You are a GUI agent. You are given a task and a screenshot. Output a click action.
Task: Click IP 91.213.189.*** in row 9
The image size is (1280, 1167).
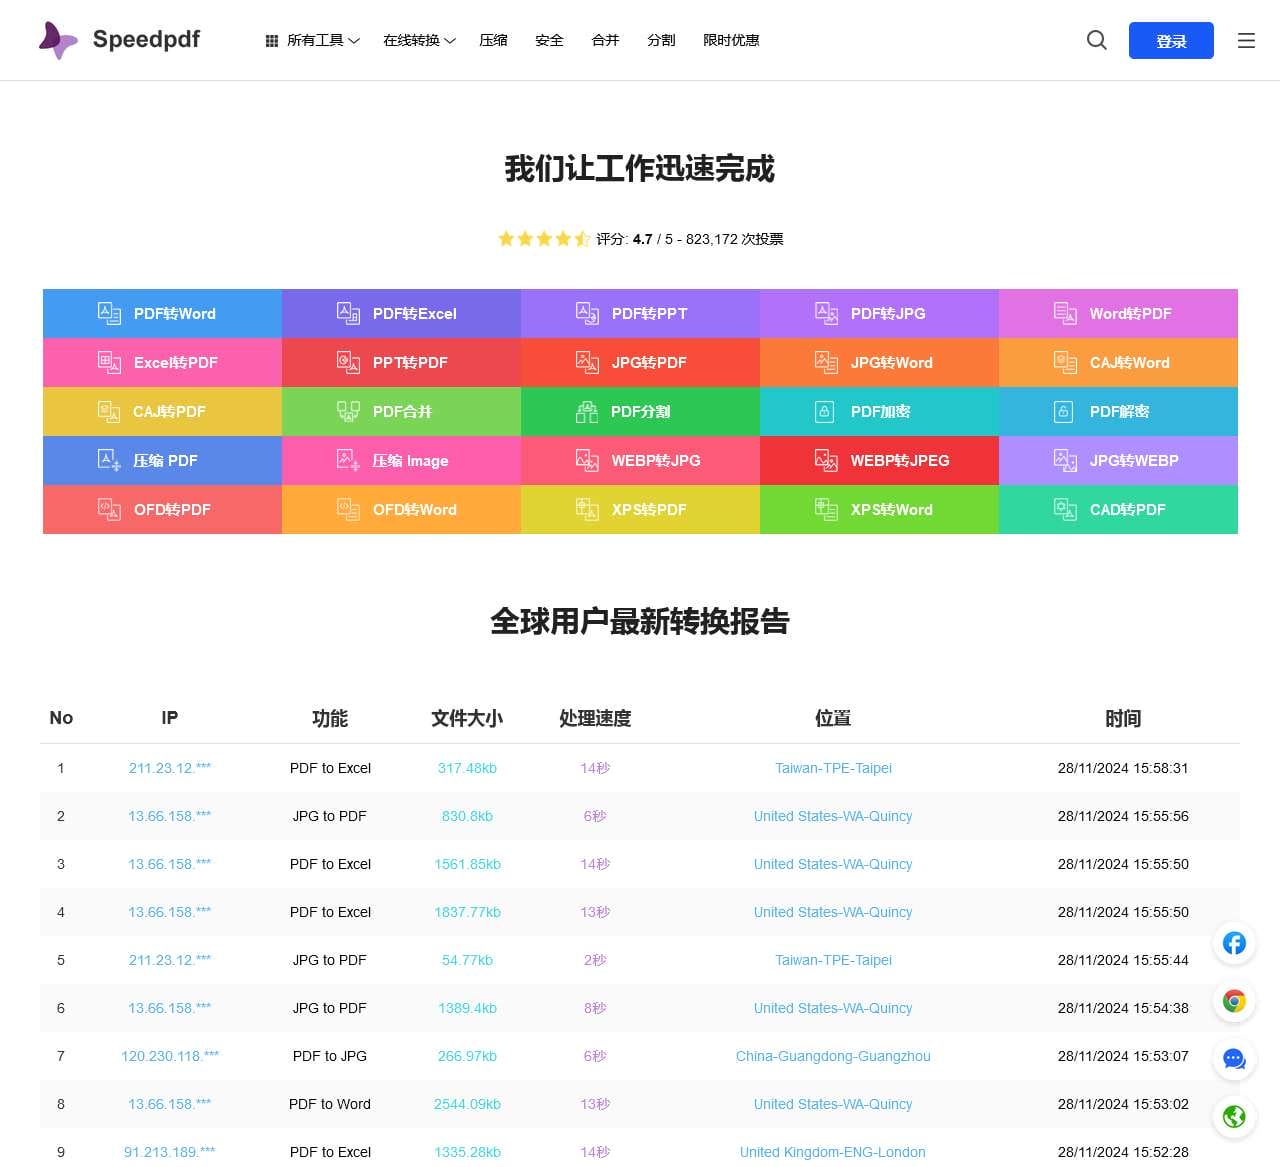click(x=170, y=1152)
